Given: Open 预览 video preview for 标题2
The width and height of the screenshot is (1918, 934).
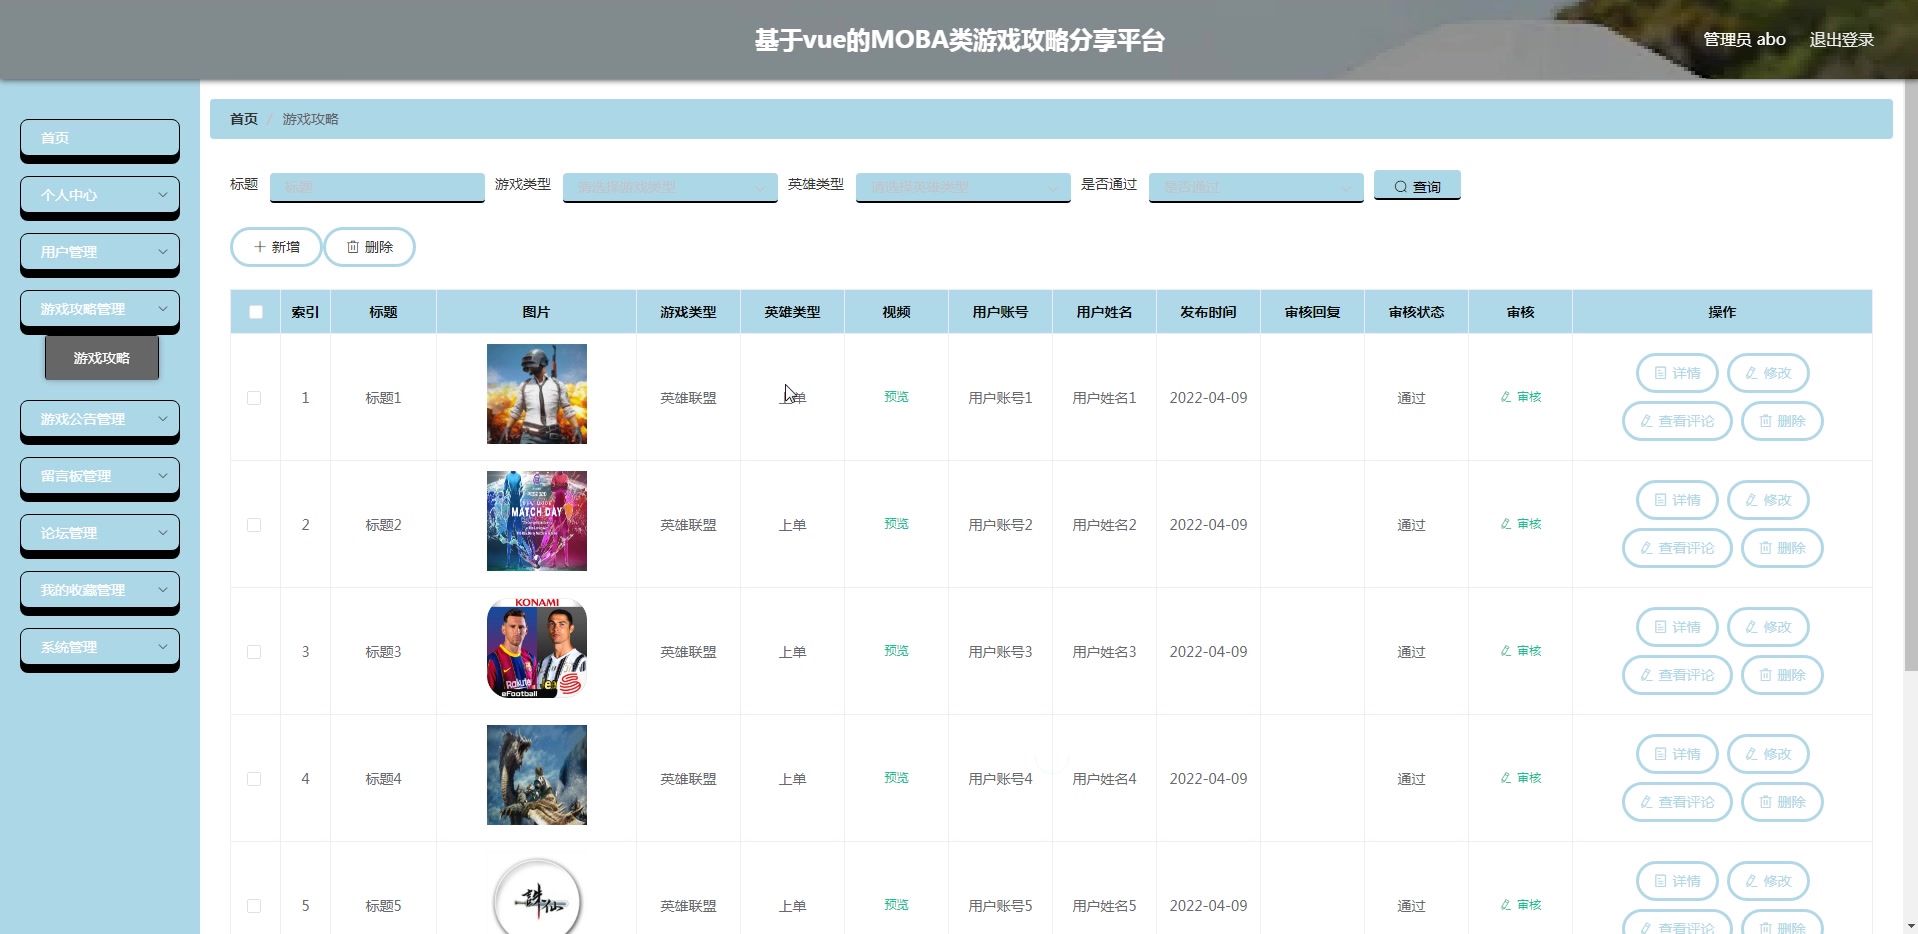Looking at the screenshot, I should (895, 523).
